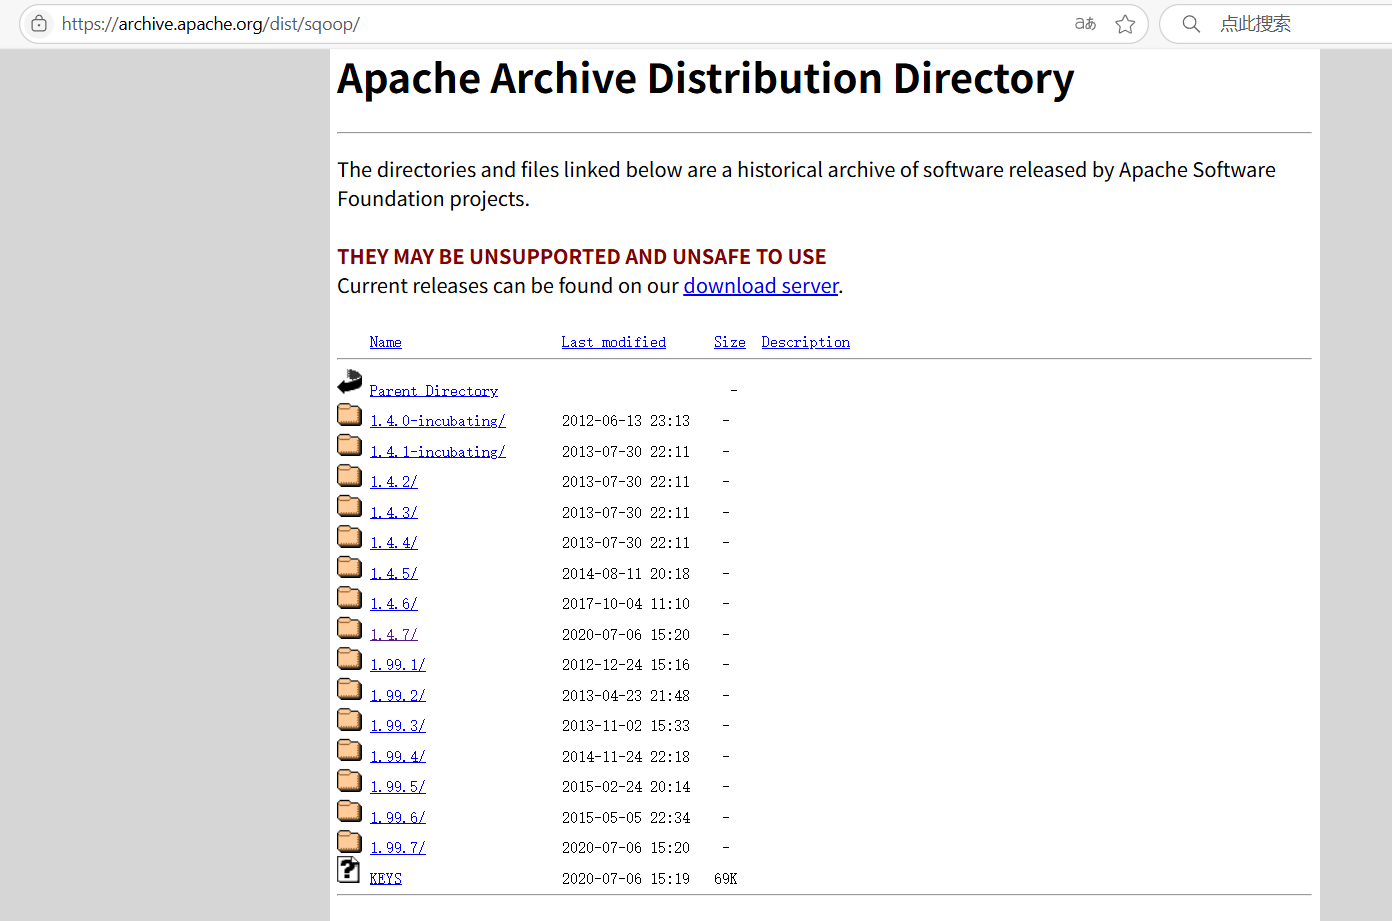Click the translate page icon
1392x921 pixels.
click(x=1085, y=23)
